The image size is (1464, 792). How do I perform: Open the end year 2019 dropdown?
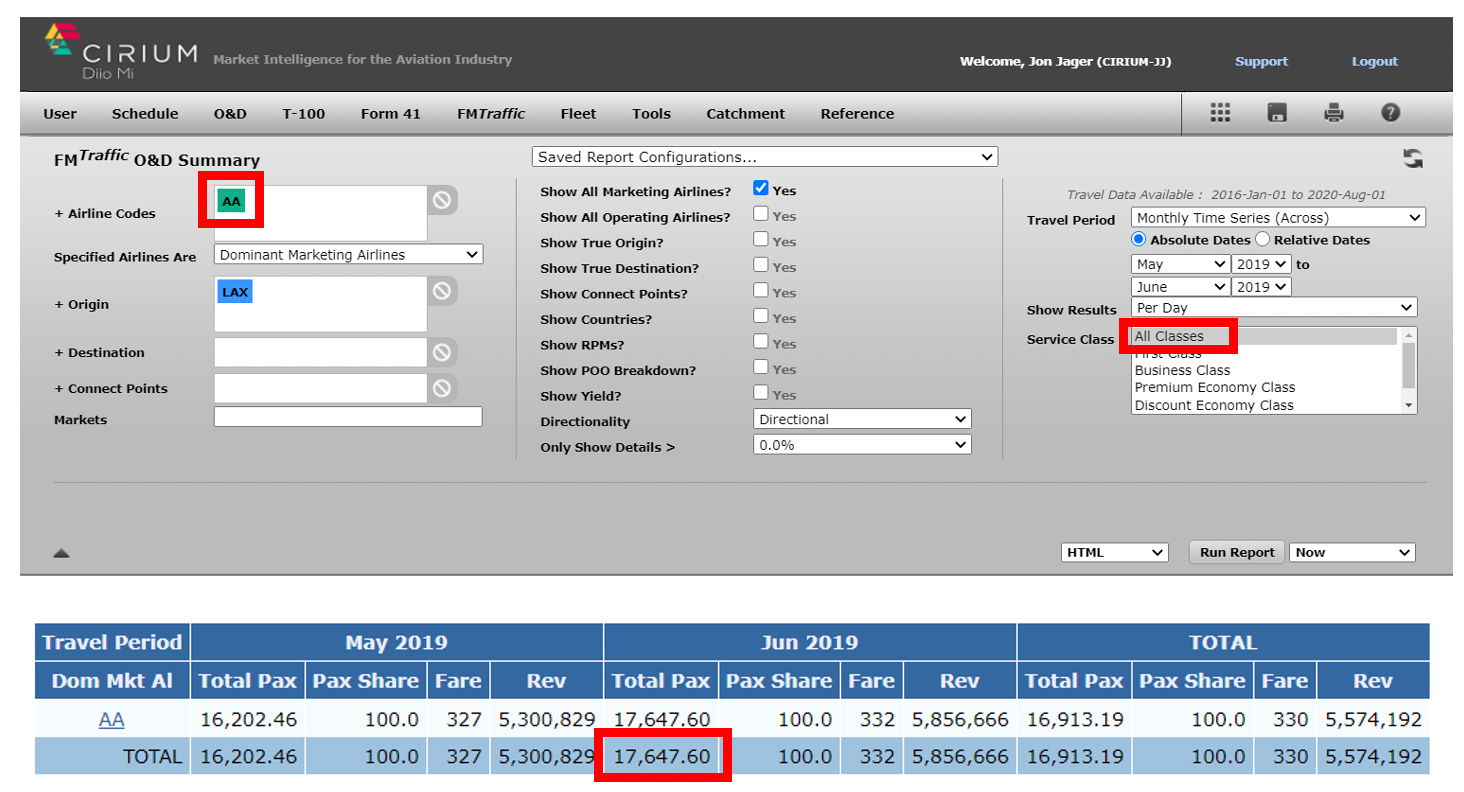[x=1262, y=287]
